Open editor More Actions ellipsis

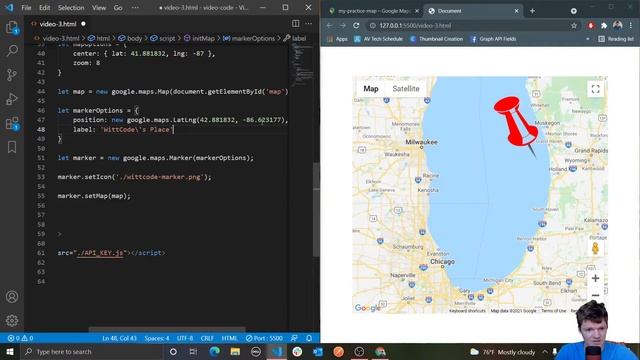[x=309, y=24]
